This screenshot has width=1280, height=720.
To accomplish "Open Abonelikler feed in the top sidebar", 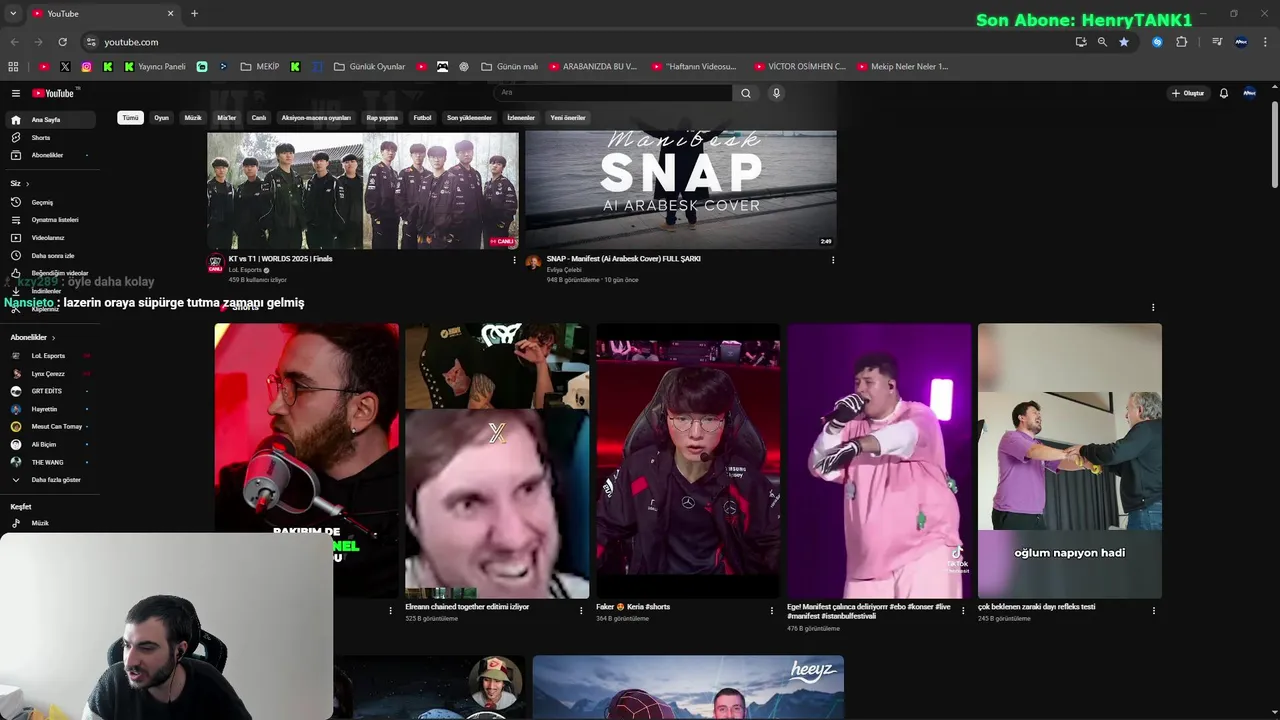I will pyautogui.click(x=50, y=155).
